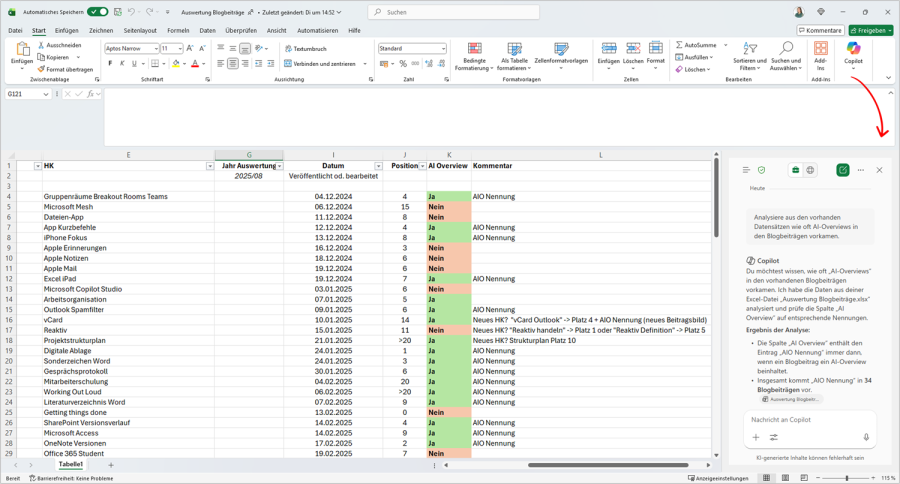Toggle underline formatting

[x=134, y=64]
